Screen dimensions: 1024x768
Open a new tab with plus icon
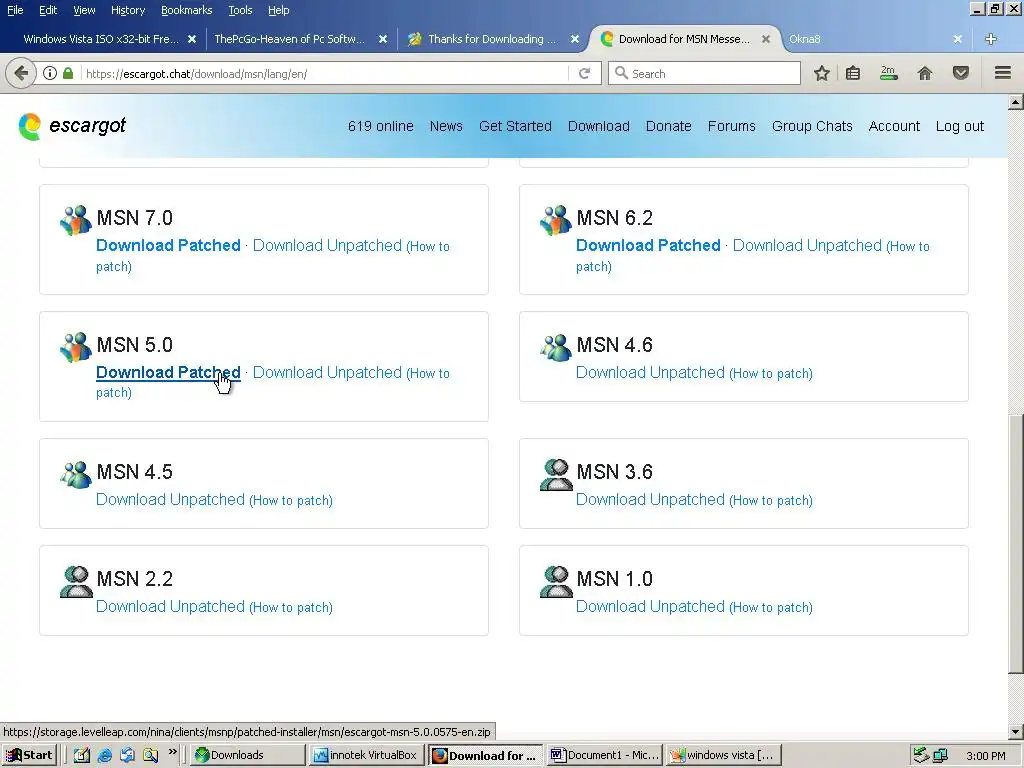(991, 39)
